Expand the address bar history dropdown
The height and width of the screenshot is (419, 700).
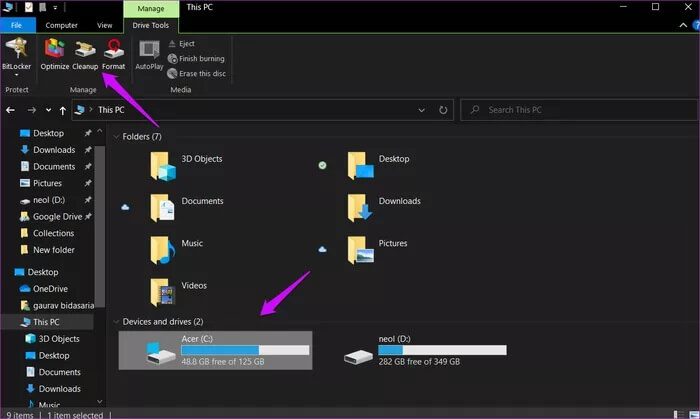[421, 110]
